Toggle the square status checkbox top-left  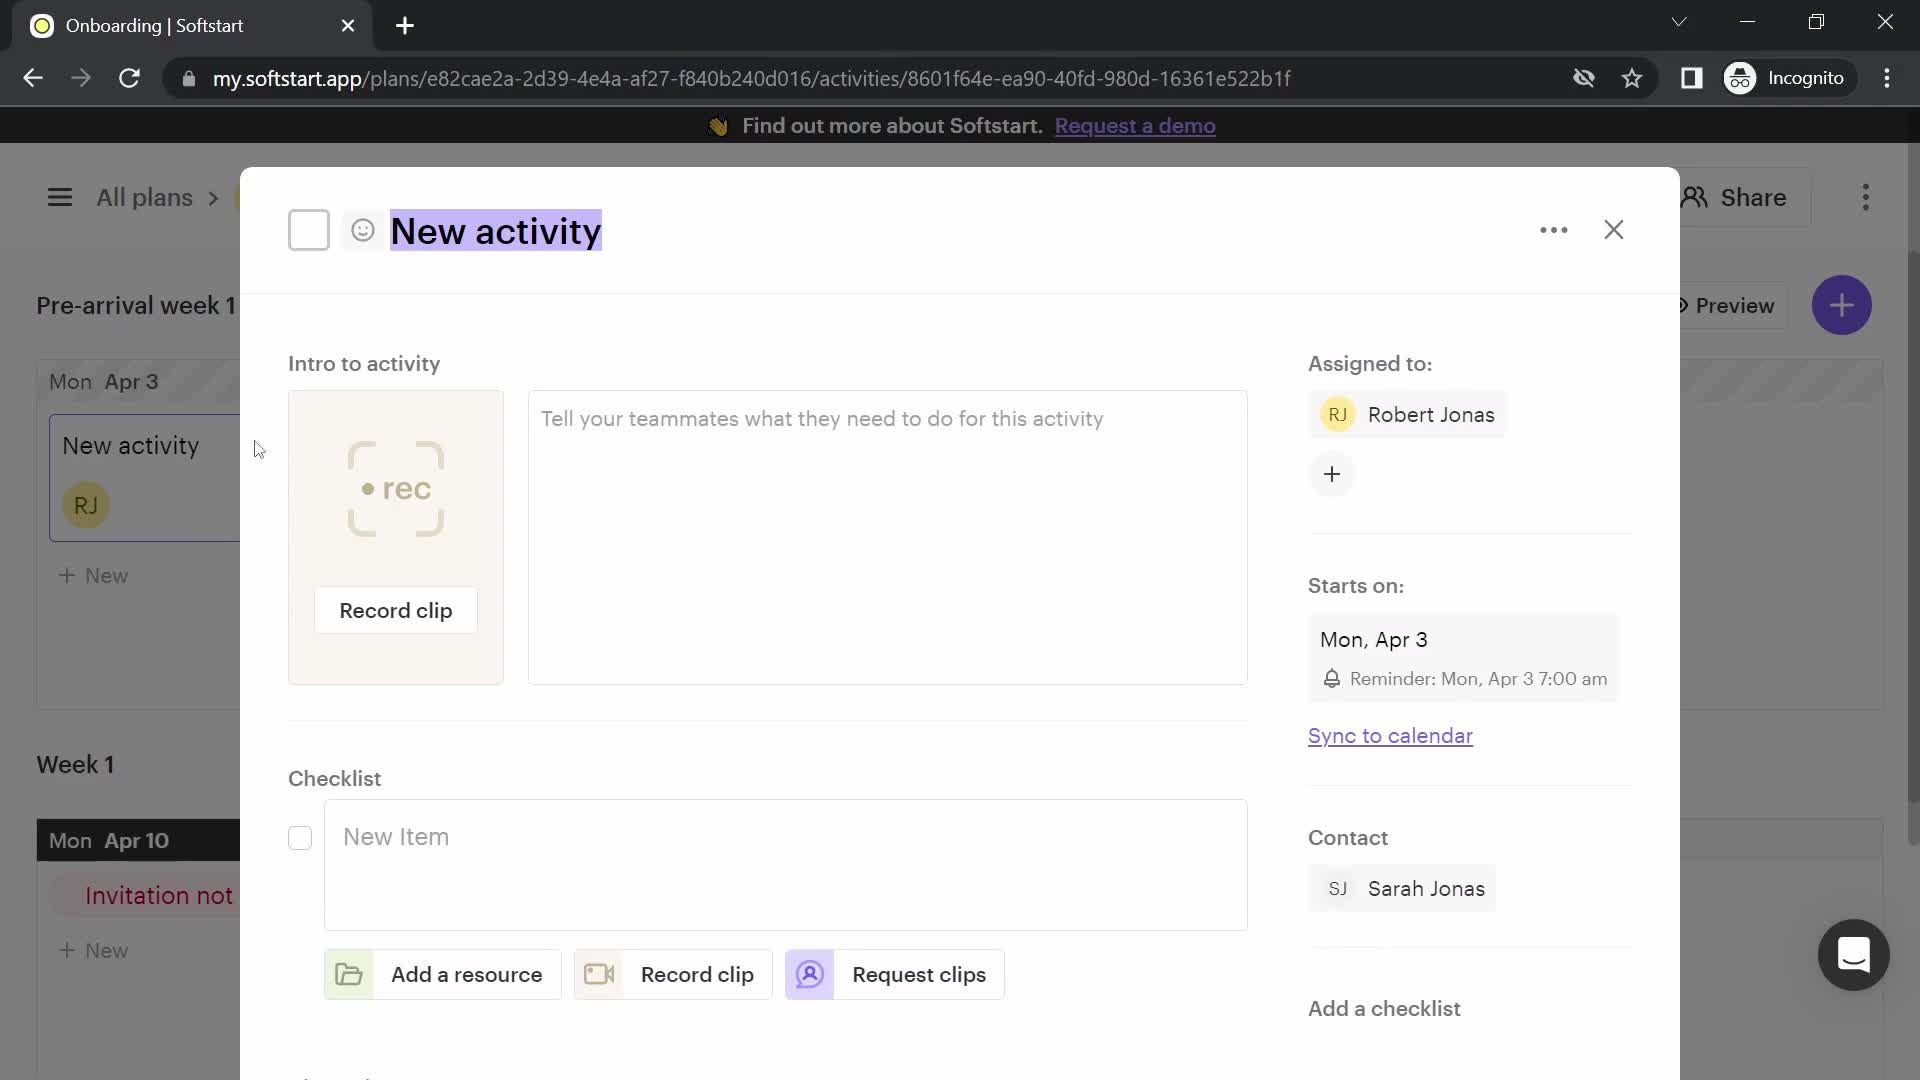[309, 231]
